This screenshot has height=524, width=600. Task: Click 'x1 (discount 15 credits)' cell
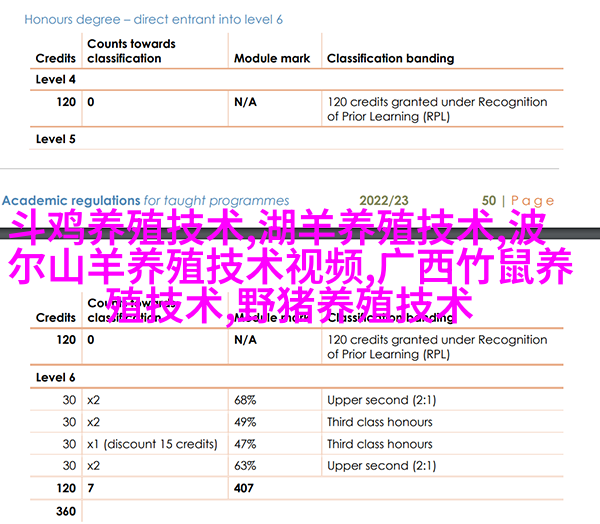tap(152, 444)
